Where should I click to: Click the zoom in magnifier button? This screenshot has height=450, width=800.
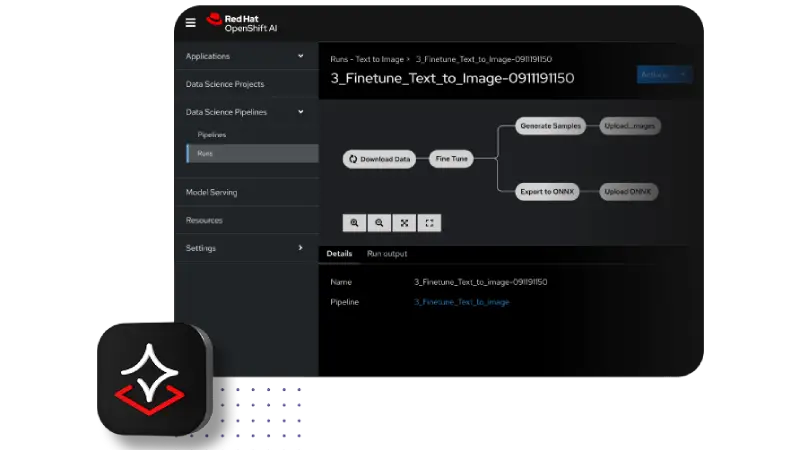(354, 223)
